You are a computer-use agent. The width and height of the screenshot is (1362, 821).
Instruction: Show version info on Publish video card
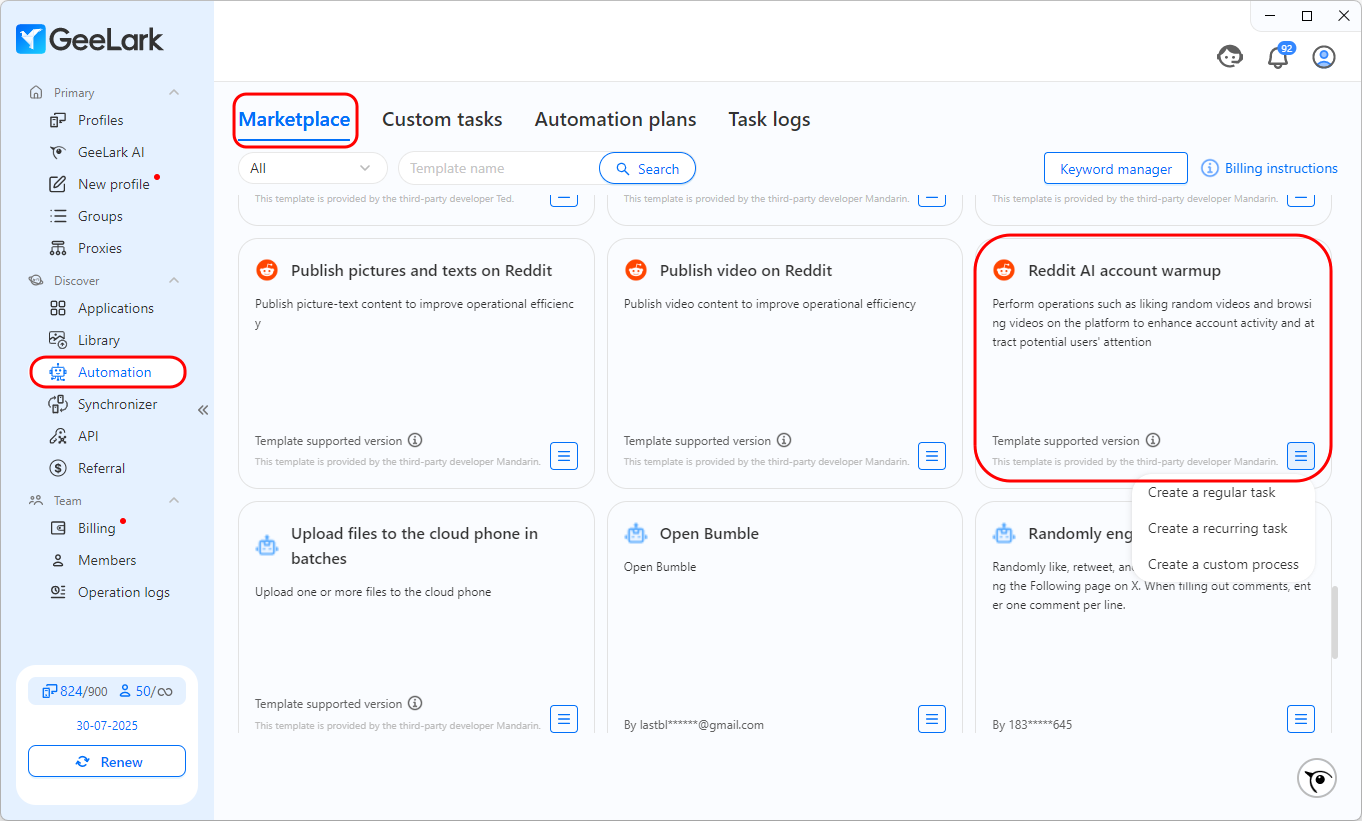pos(784,440)
